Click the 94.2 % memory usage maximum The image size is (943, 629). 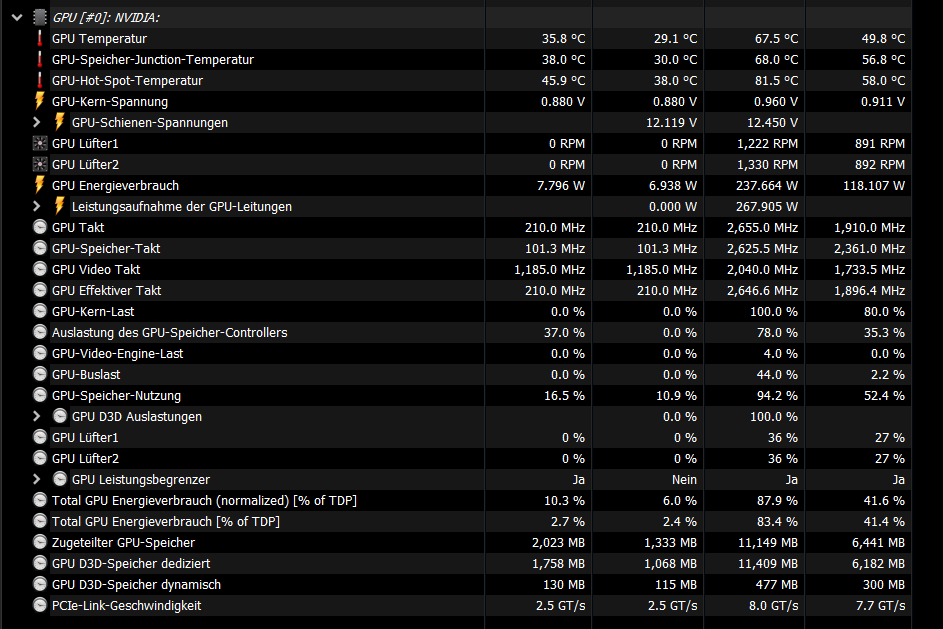(777, 396)
